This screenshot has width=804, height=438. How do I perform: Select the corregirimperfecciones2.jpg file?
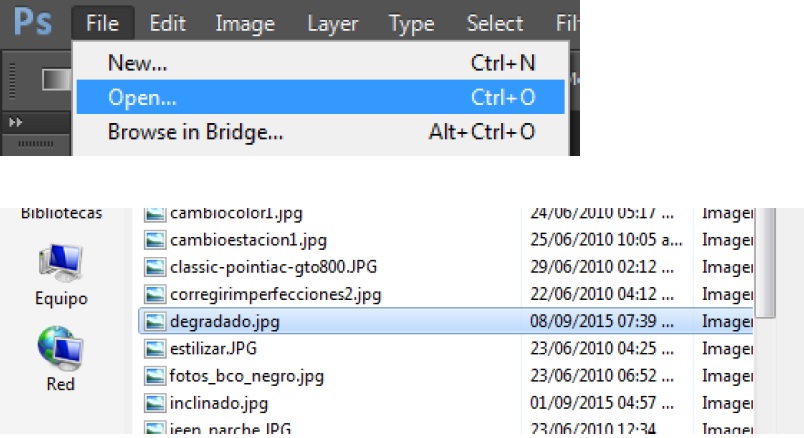pos(276,294)
